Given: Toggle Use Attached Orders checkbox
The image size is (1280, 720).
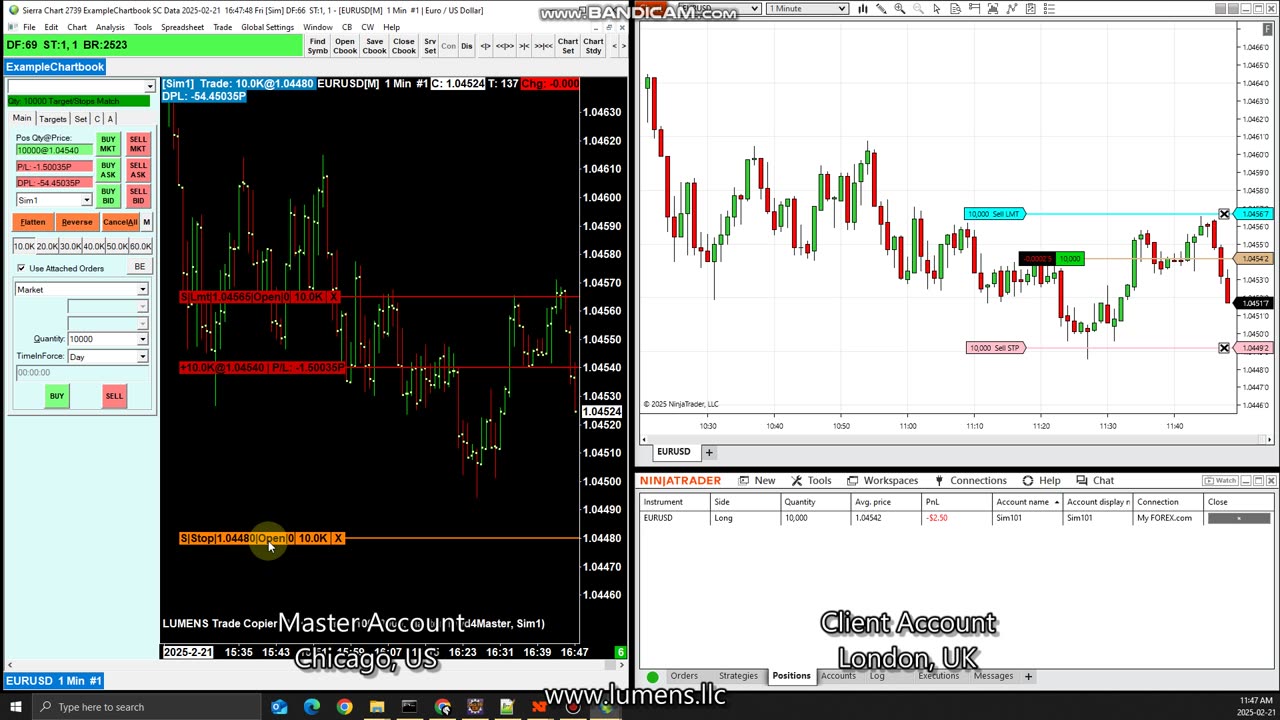Looking at the screenshot, I should (21, 268).
